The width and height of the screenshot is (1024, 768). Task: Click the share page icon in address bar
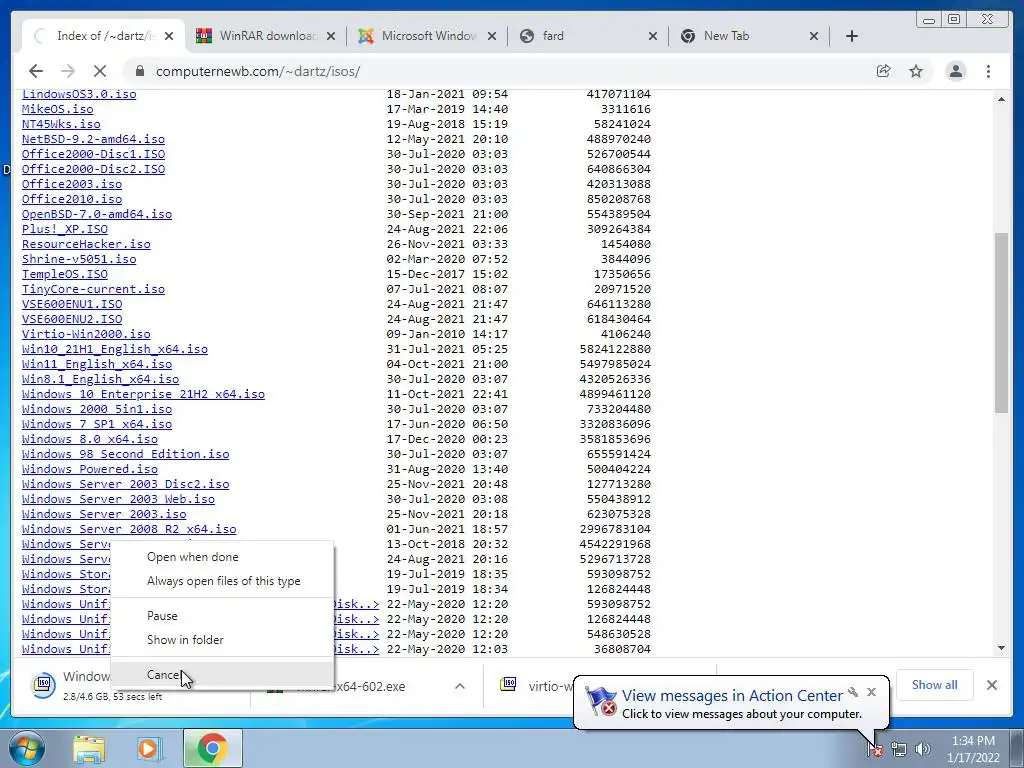[883, 71]
